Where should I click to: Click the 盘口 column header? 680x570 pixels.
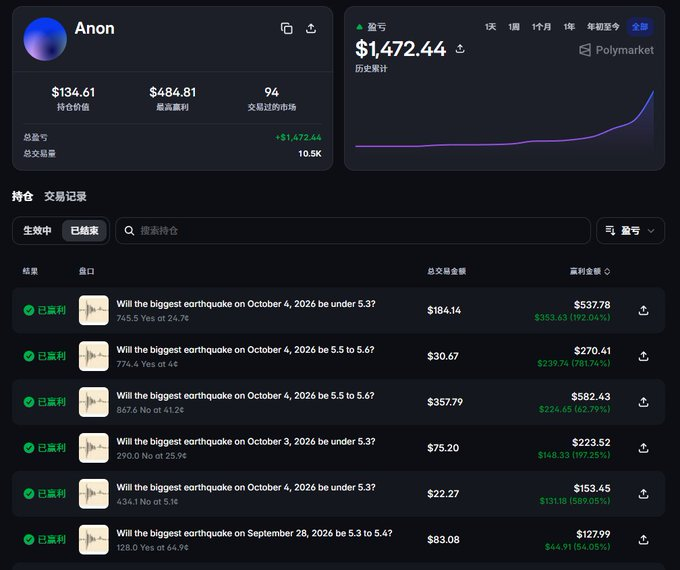pyautogui.click(x=86, y=271)
